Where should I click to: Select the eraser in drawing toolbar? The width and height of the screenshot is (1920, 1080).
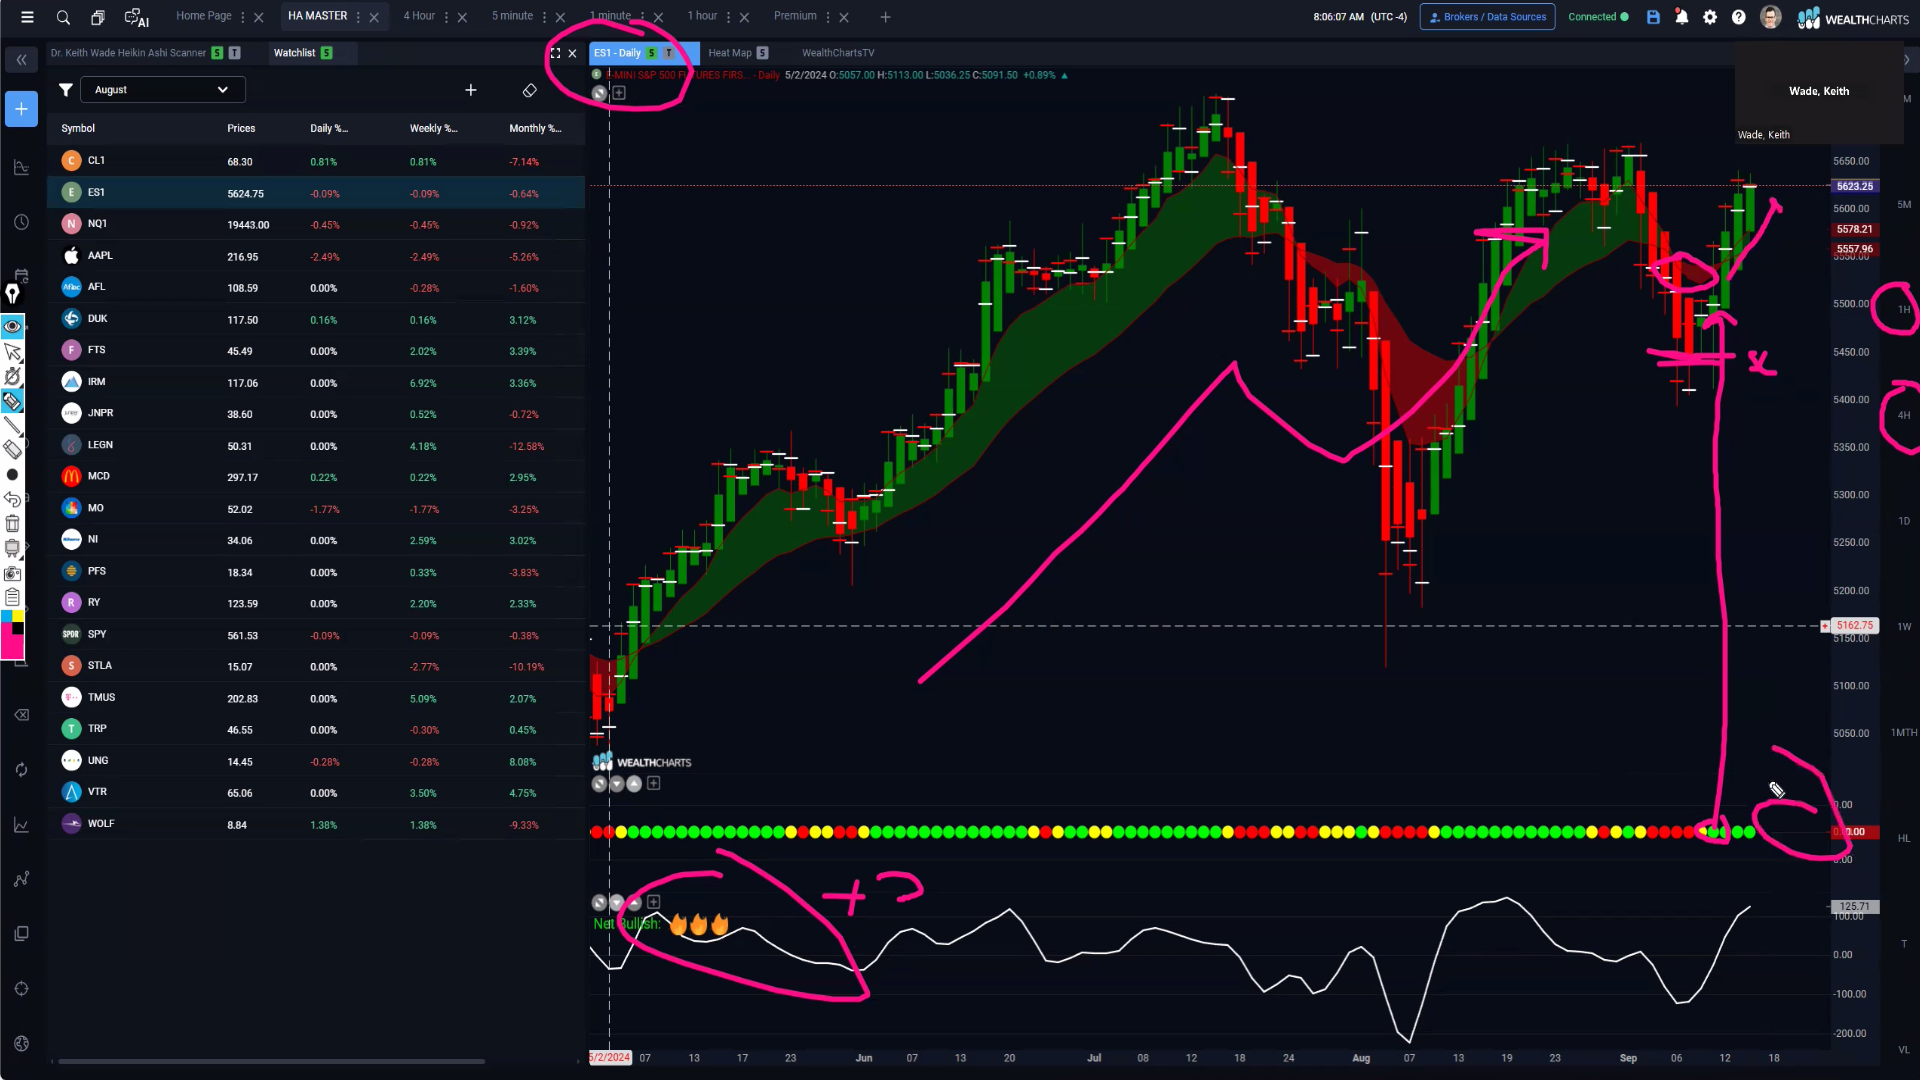pyautogui.click(x=13, y=450)
